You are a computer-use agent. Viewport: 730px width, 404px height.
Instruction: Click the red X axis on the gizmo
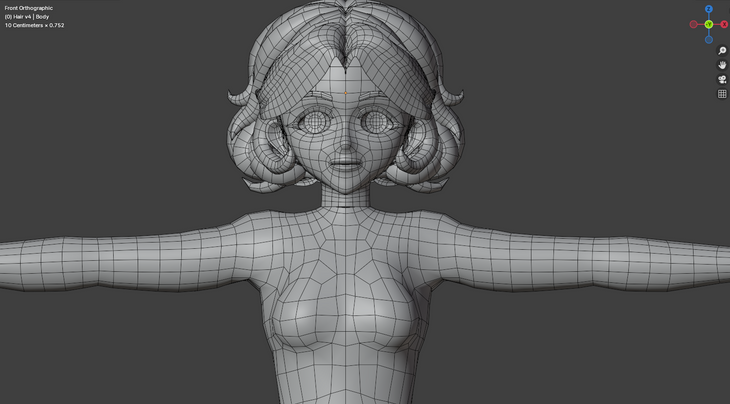pos(724,24)
